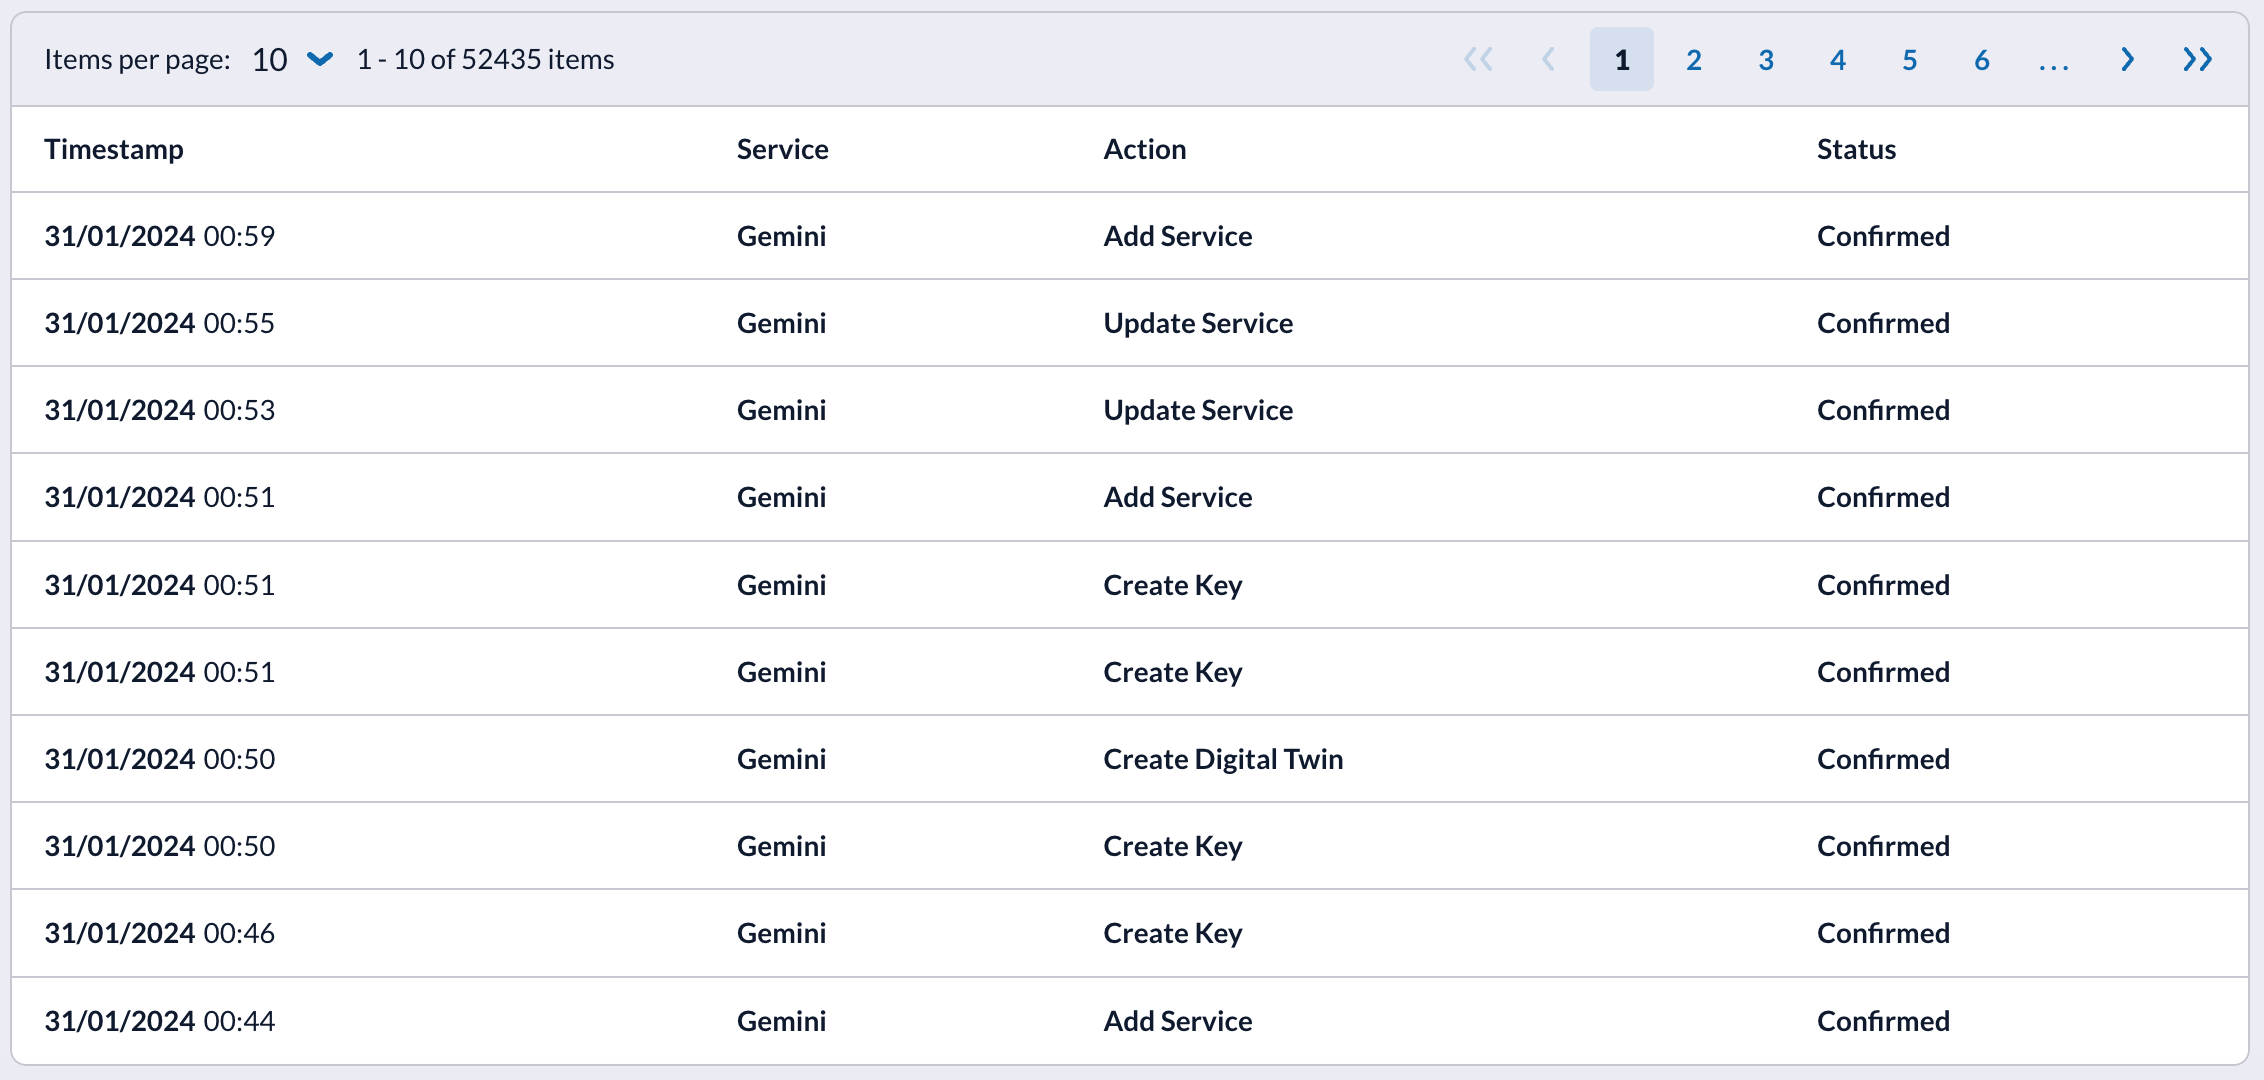The height and width of the screenshot is (1080, 2264).
Task: Click Update Service in the 00:55 row
Action: (1198, 323)
